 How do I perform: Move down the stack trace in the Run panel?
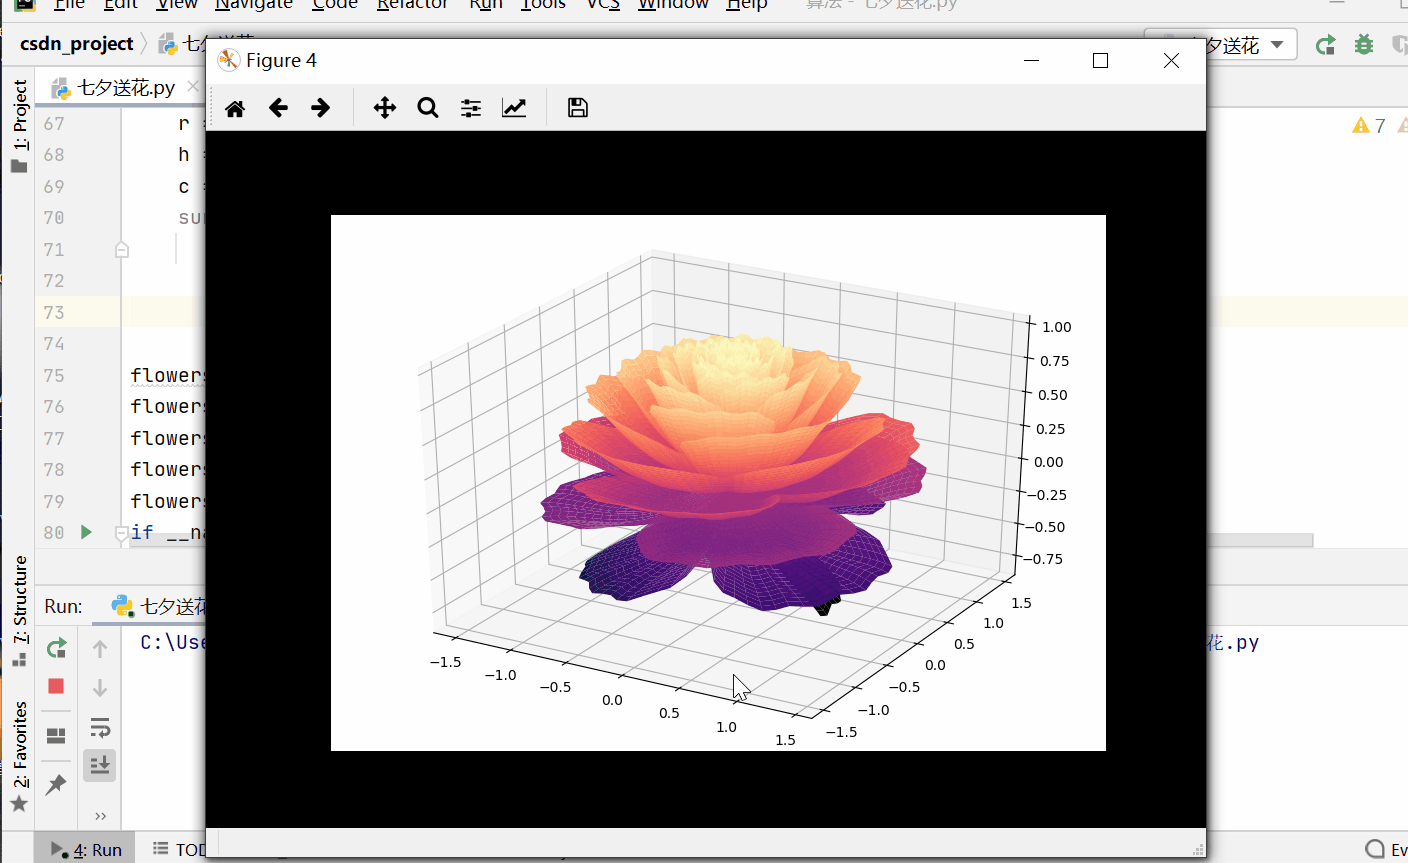coord(100,688)
